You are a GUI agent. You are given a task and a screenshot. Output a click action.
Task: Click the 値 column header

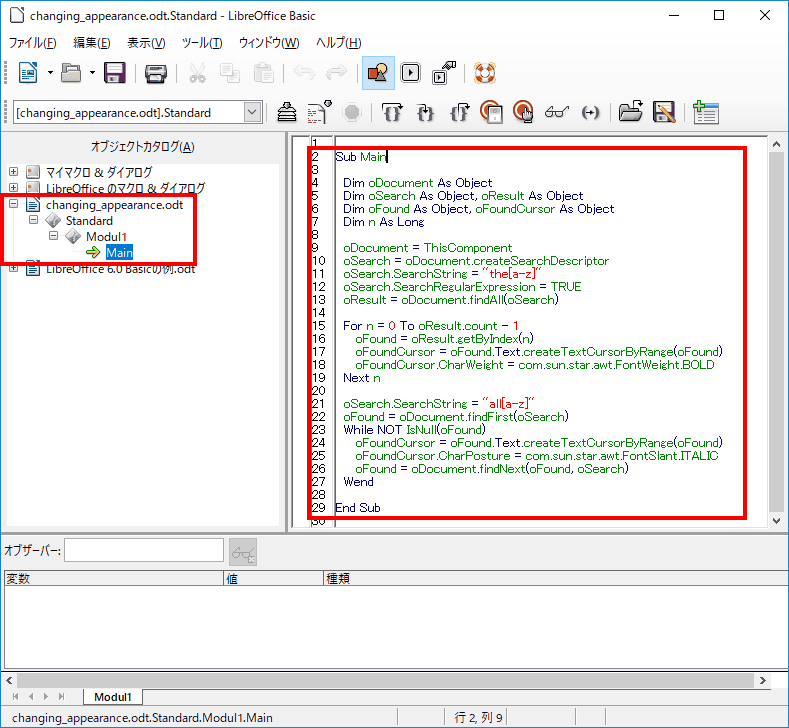pos(273,578)
